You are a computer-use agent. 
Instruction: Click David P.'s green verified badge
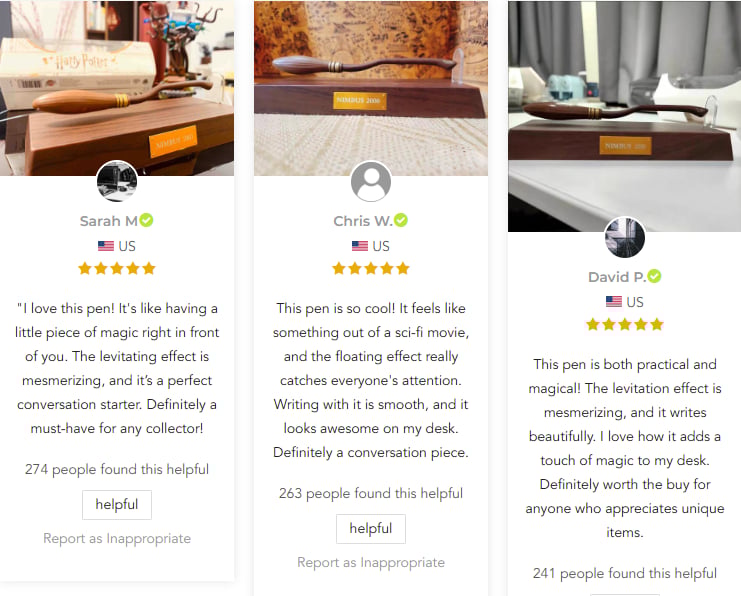click(654, 276)
